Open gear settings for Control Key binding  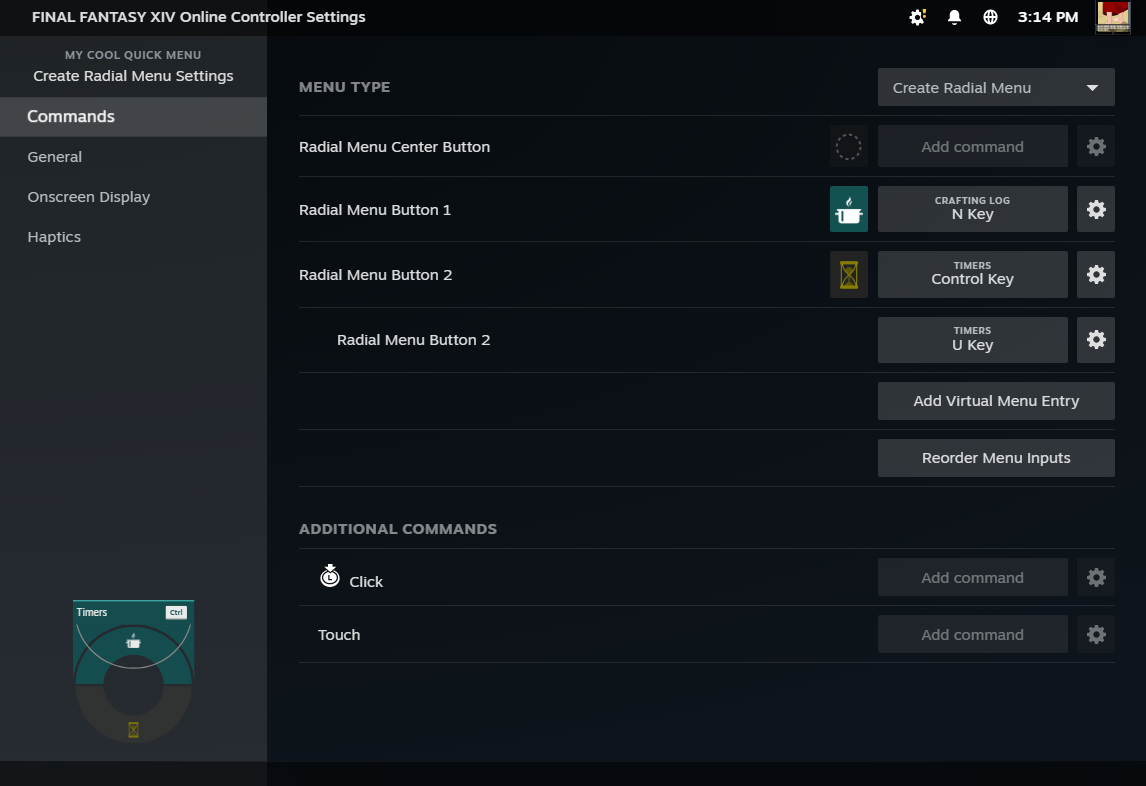(x=1096, y=274)
